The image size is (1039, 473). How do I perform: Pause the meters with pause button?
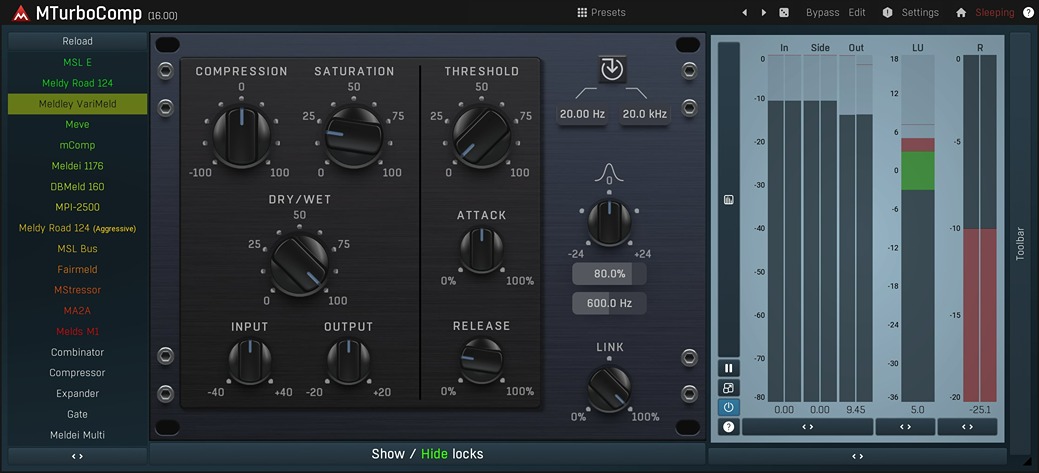coord(729,368)
